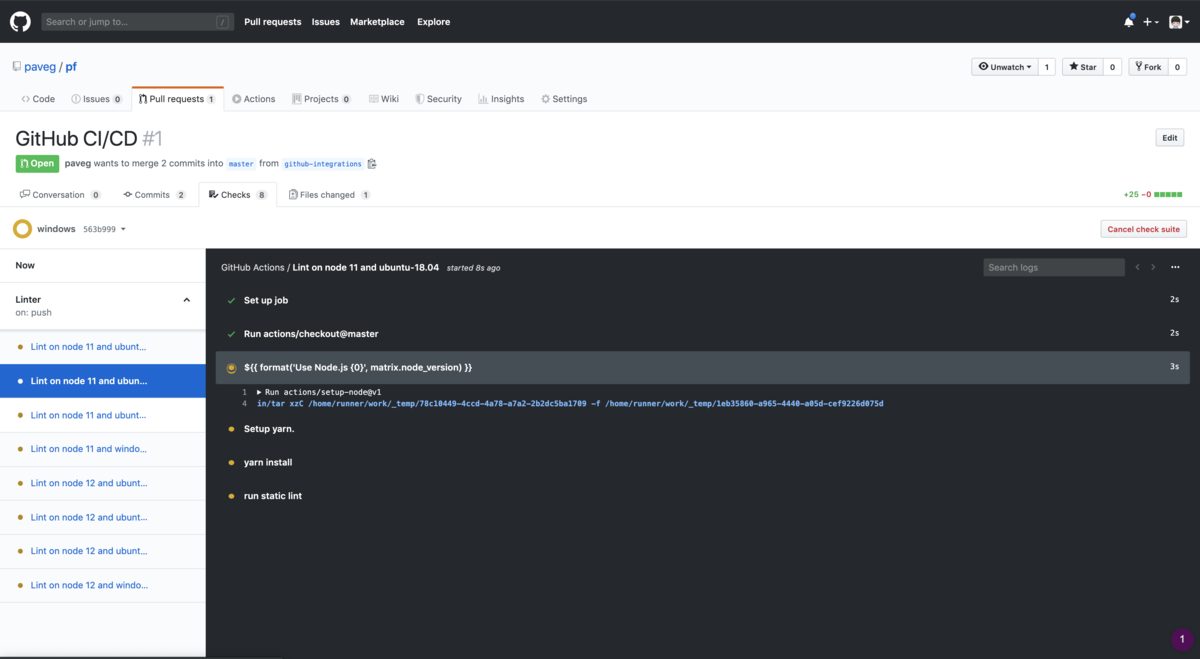Open the github-integrations branch link
Viewport: 1200px width, 659px height.
(x=323, y=164)
